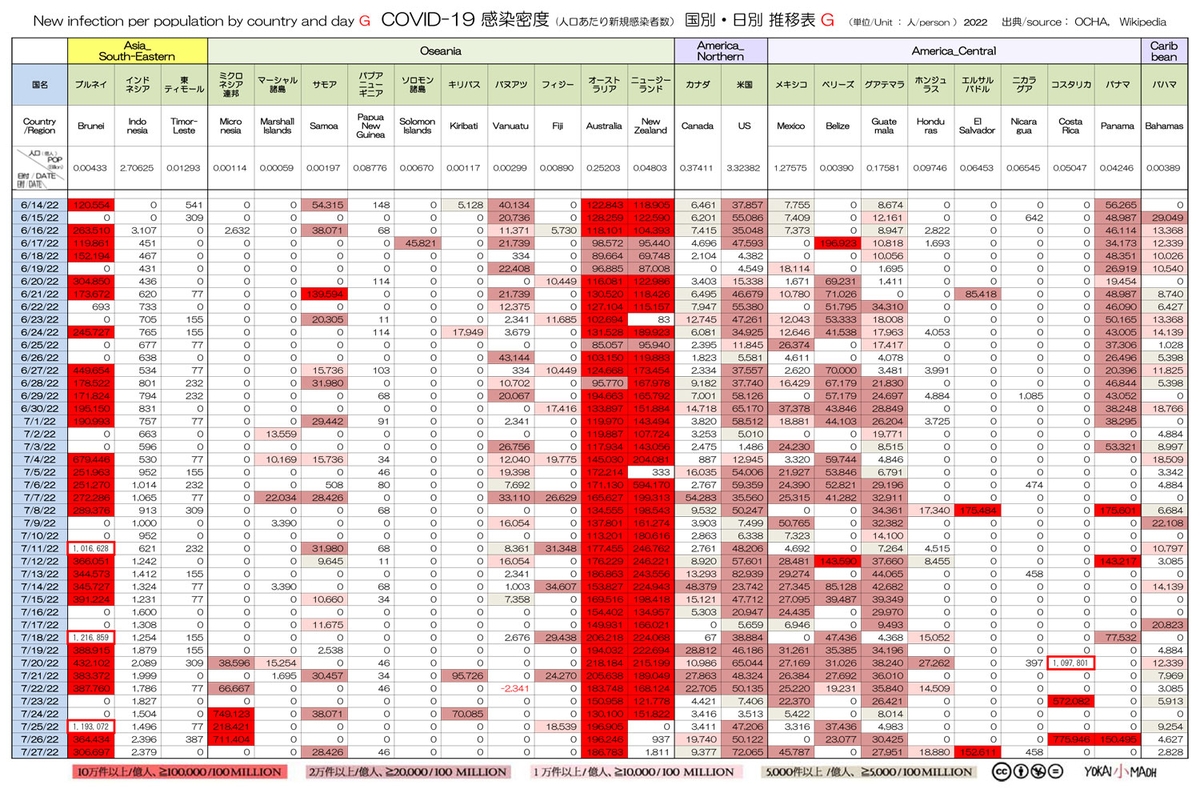
Task: Click the Japanese 米国 header cell
Action: point(743,85)
